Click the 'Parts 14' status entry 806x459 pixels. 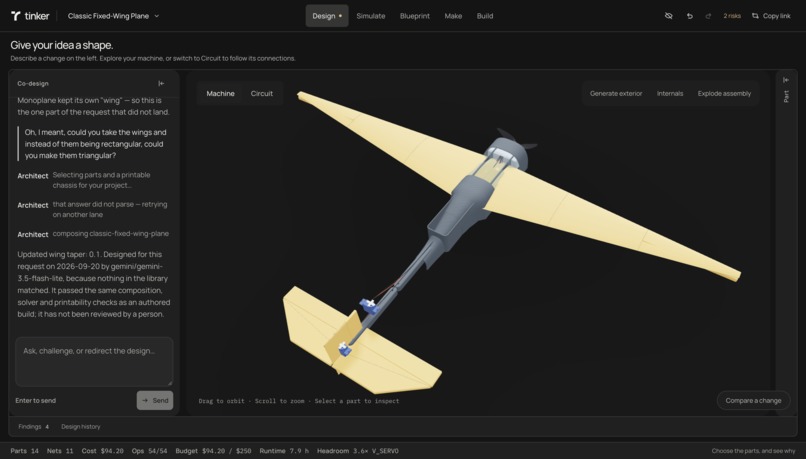pyautogui.click(x=24, y=451)
